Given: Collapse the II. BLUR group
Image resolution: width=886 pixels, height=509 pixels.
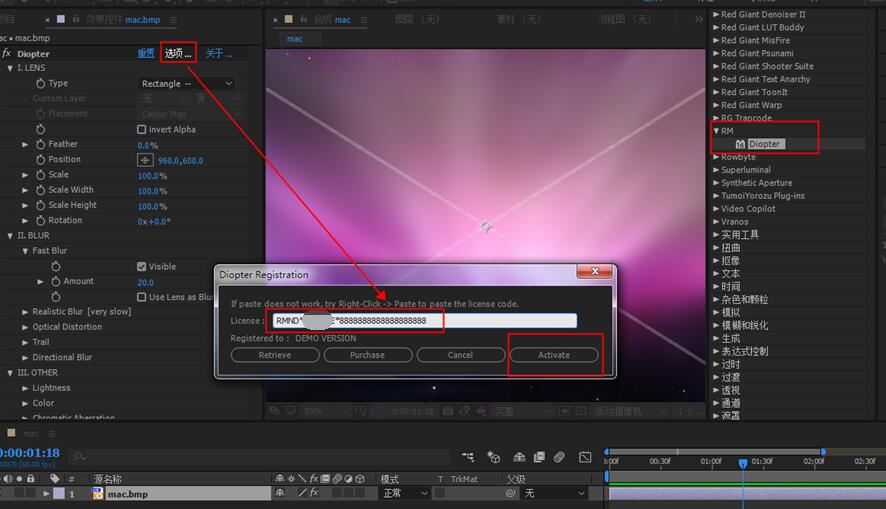Looking at the screenshot, I should tap(10, 236).
